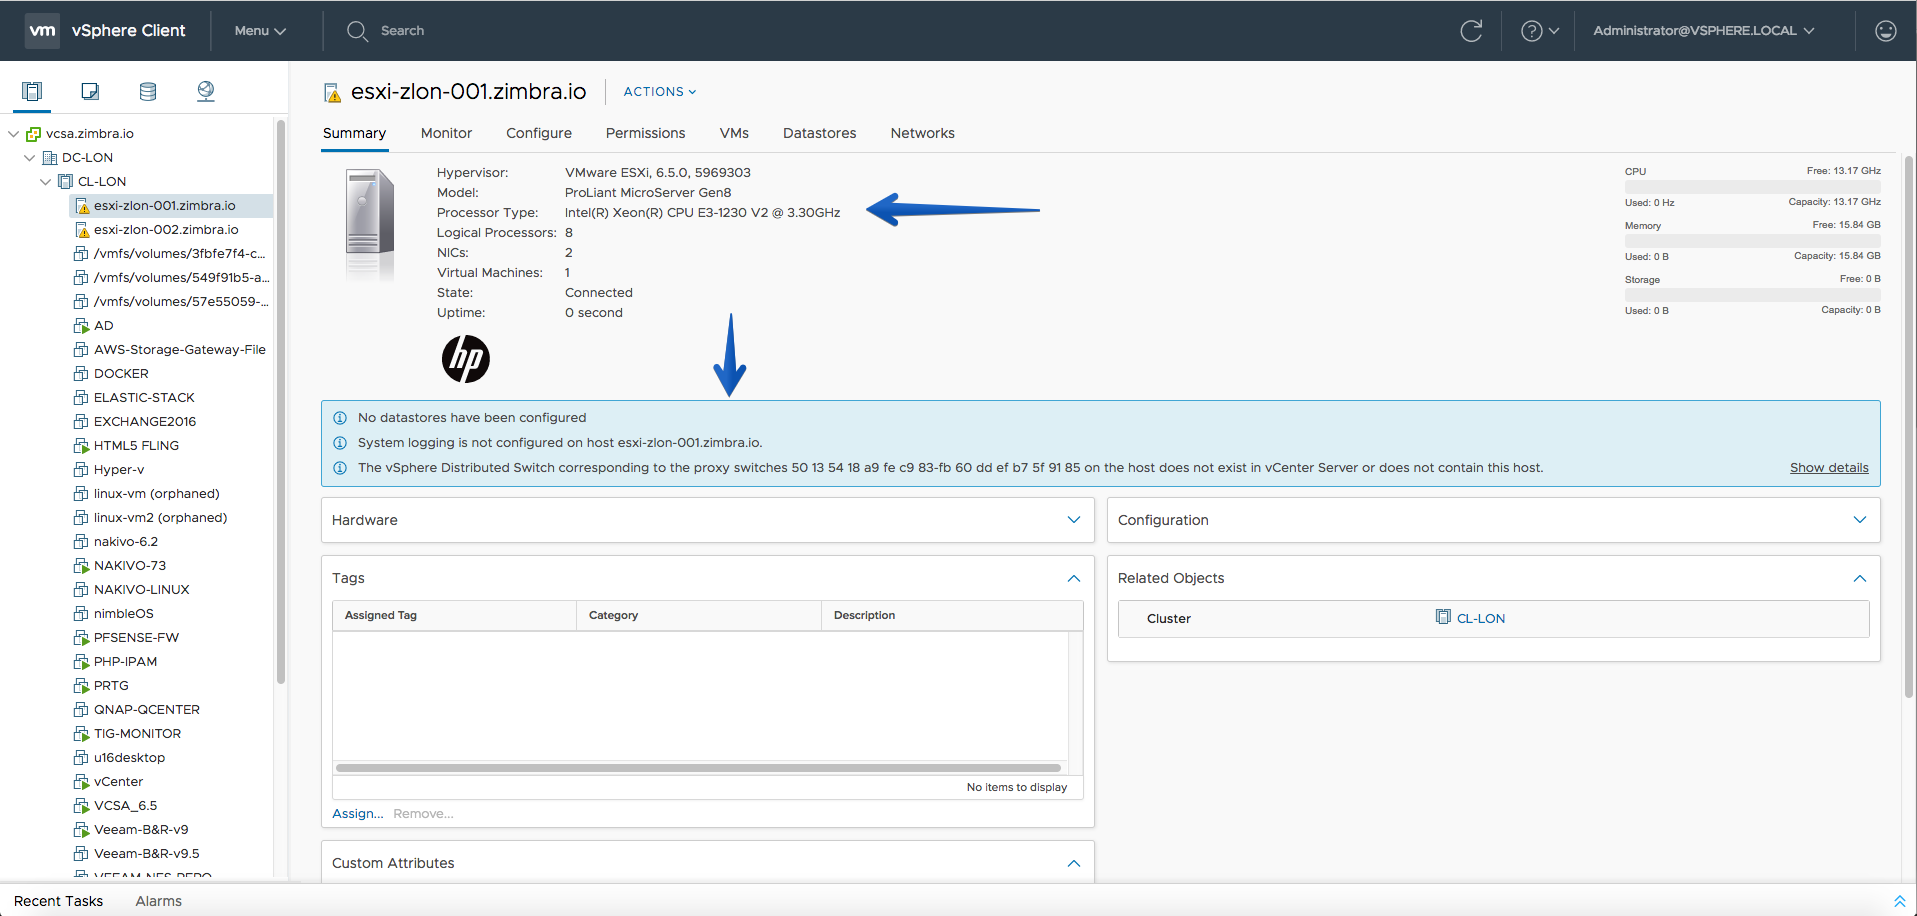Click the cluster icon next to CL-LON link

[1443, 617]
